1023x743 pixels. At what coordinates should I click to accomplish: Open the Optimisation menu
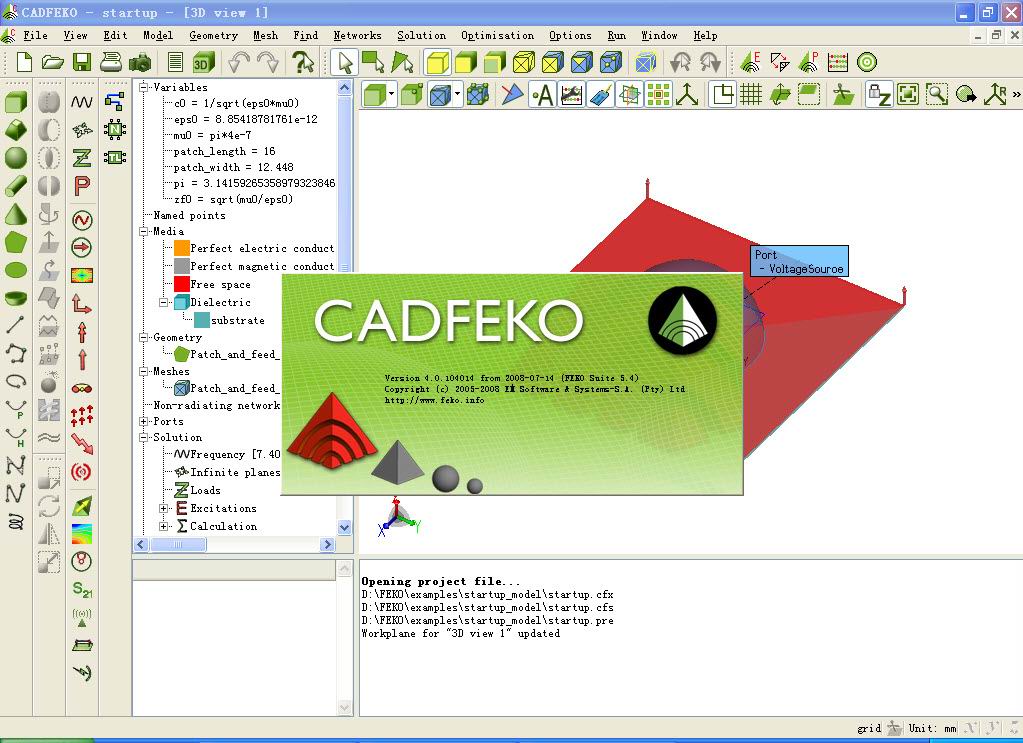point(497,35)
